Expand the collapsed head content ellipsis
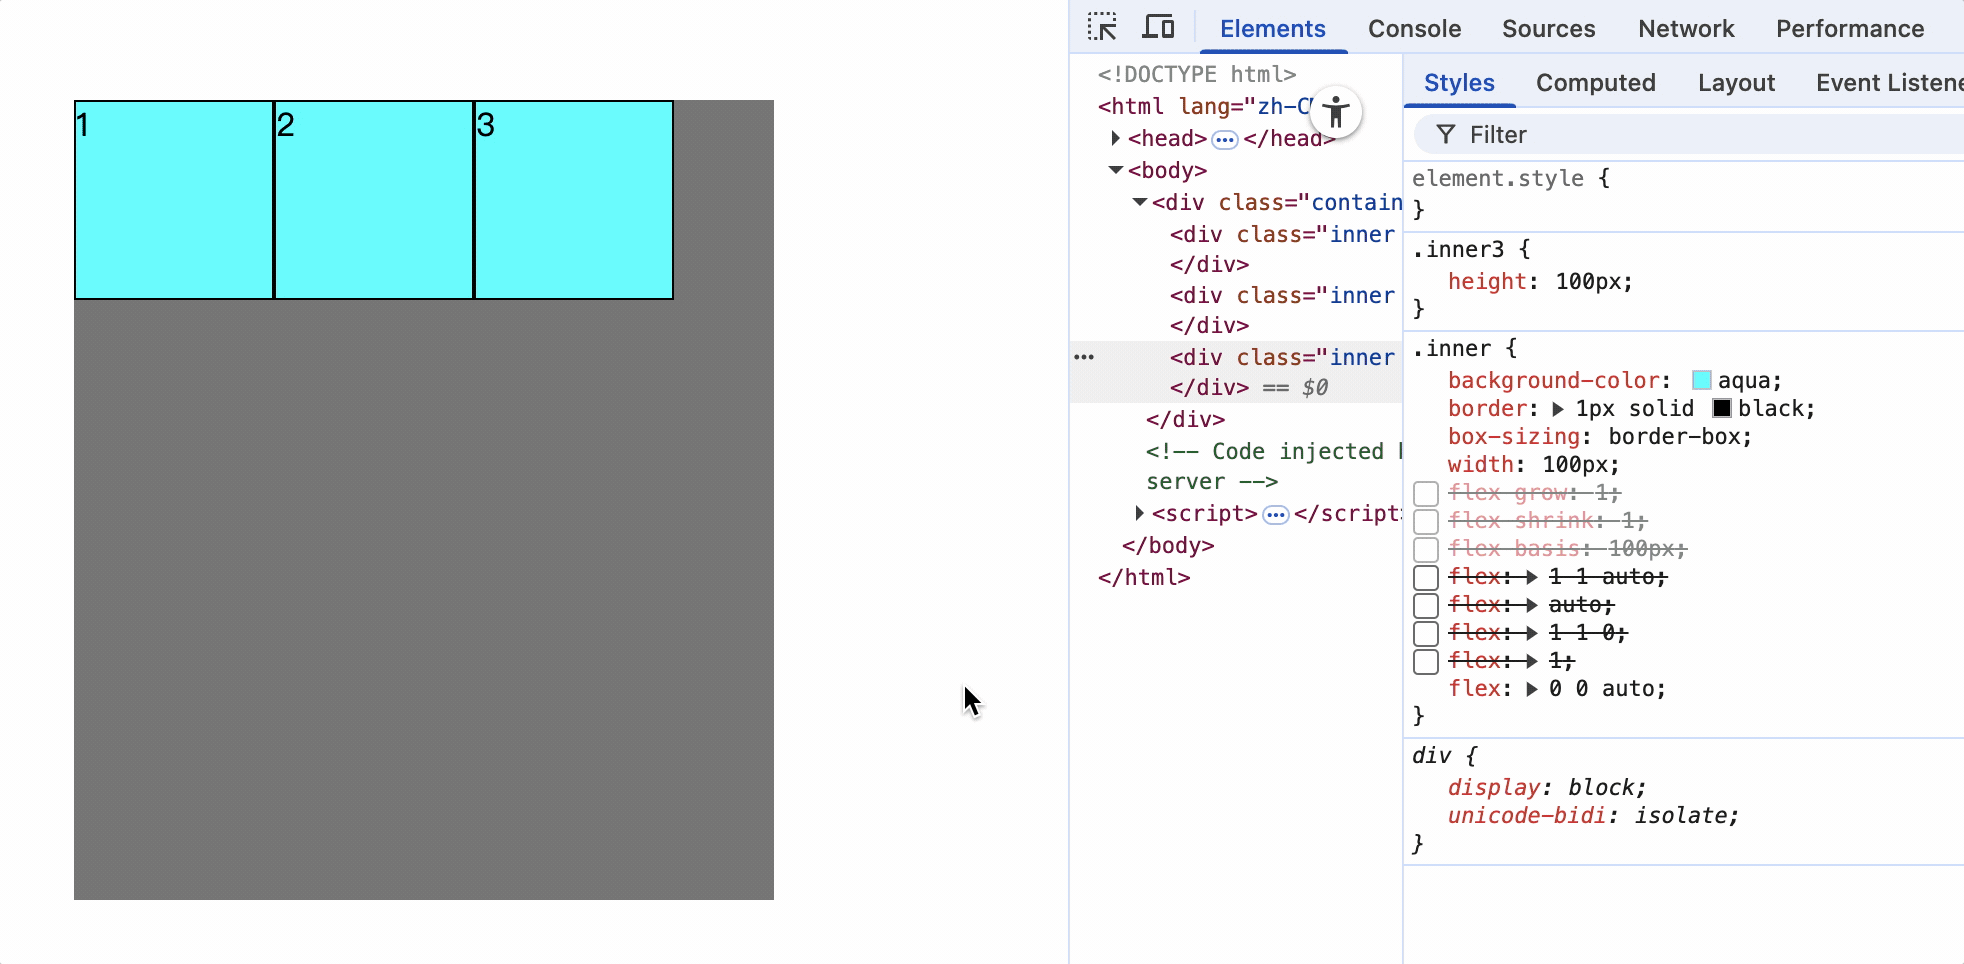1964x964 pixels. click(1225, 139)
